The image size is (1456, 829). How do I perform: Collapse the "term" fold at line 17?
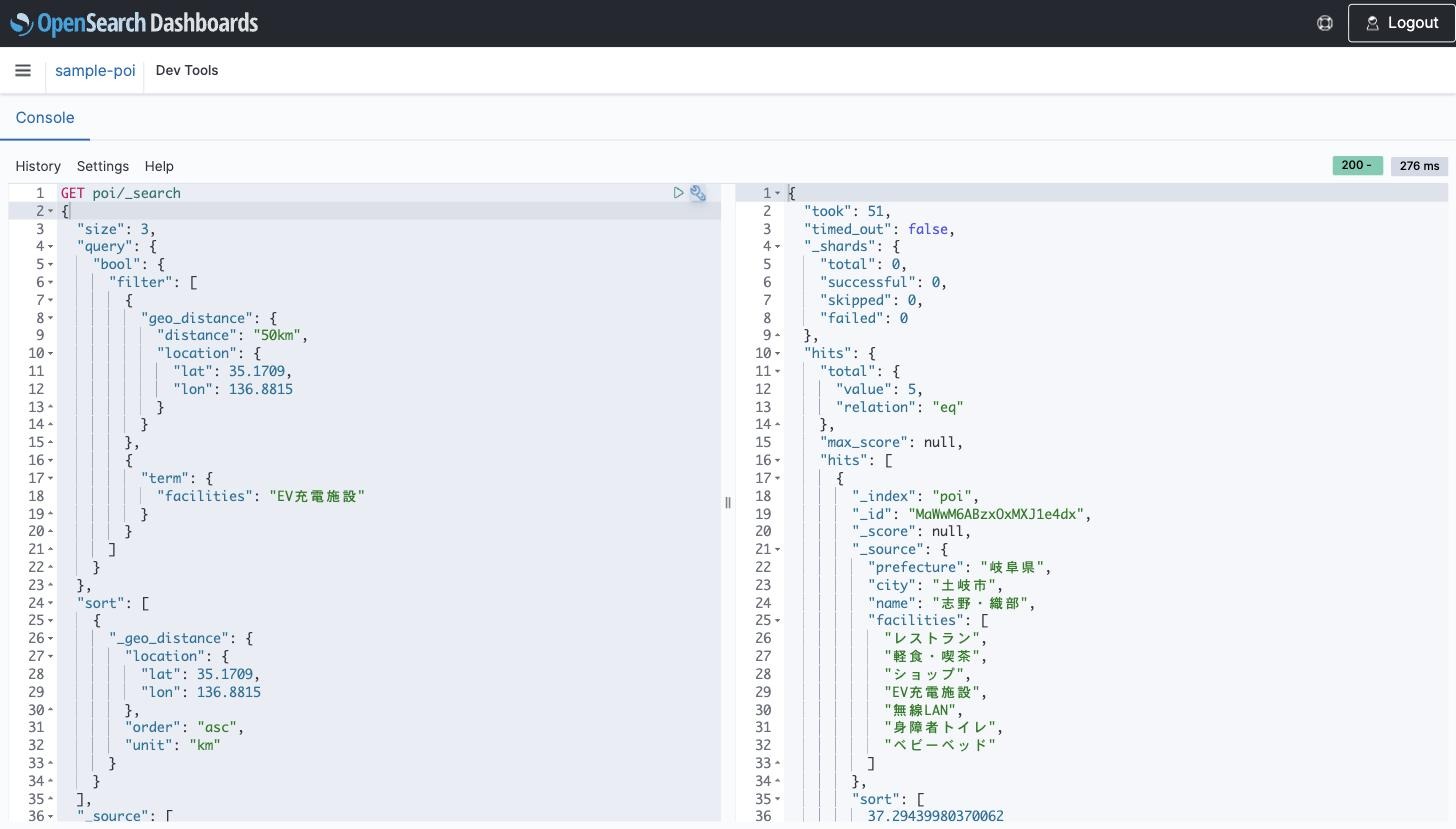click(51, 478)
